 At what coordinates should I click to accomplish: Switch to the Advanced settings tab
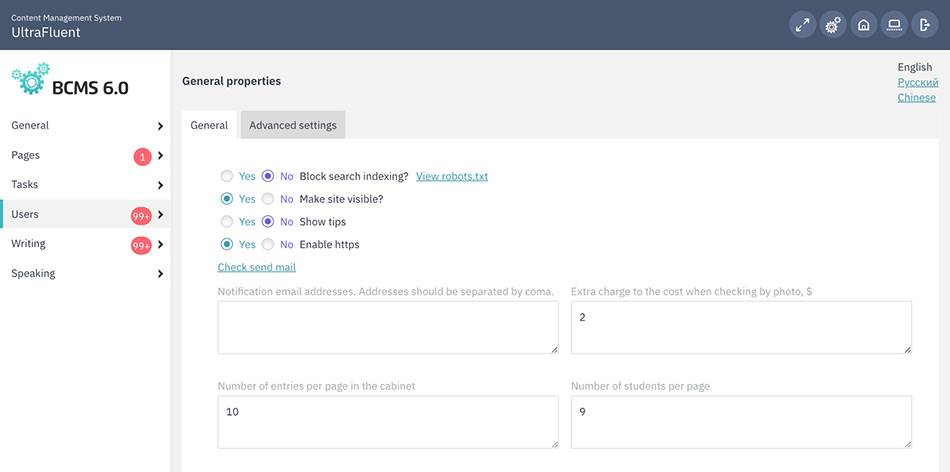(x=293, y=125)
